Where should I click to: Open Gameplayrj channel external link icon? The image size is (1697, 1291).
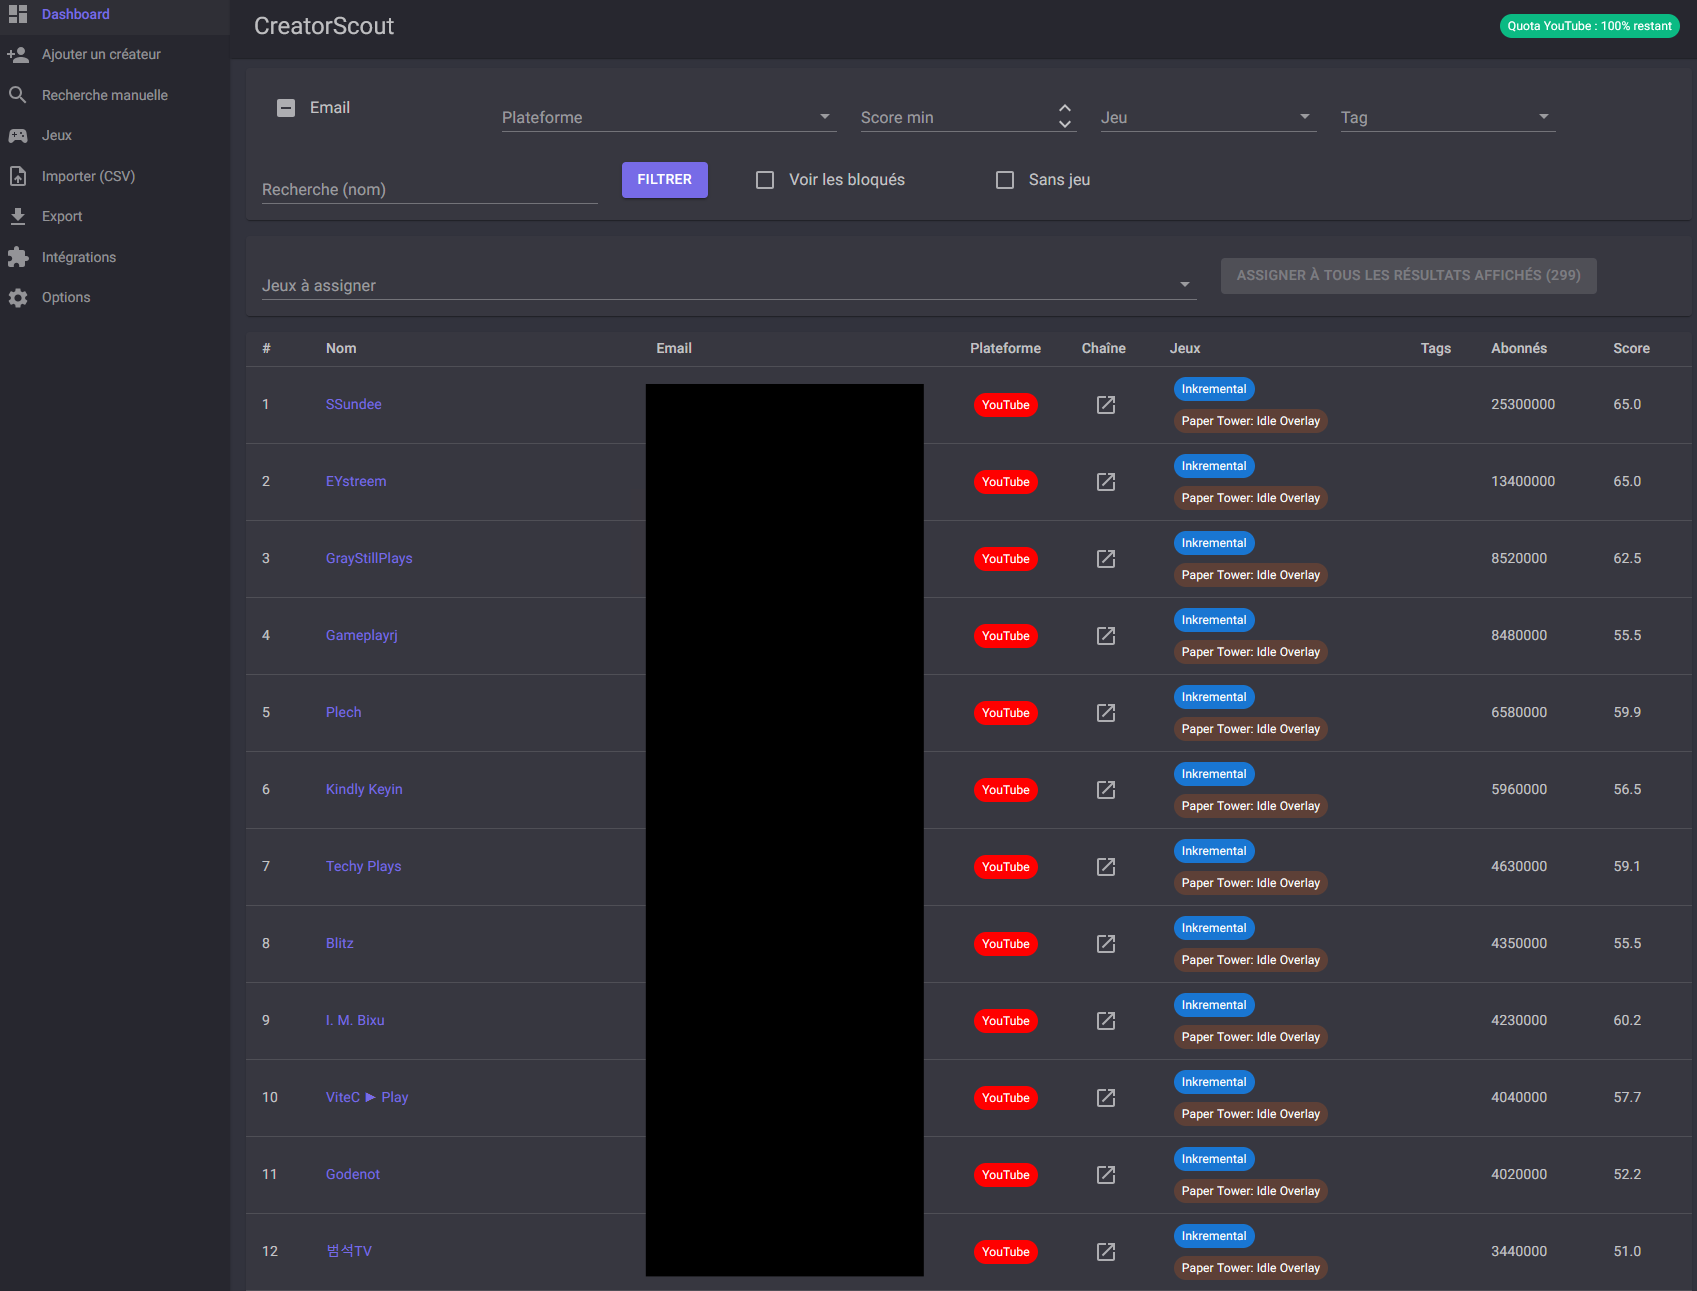[x=1106, y=636]
